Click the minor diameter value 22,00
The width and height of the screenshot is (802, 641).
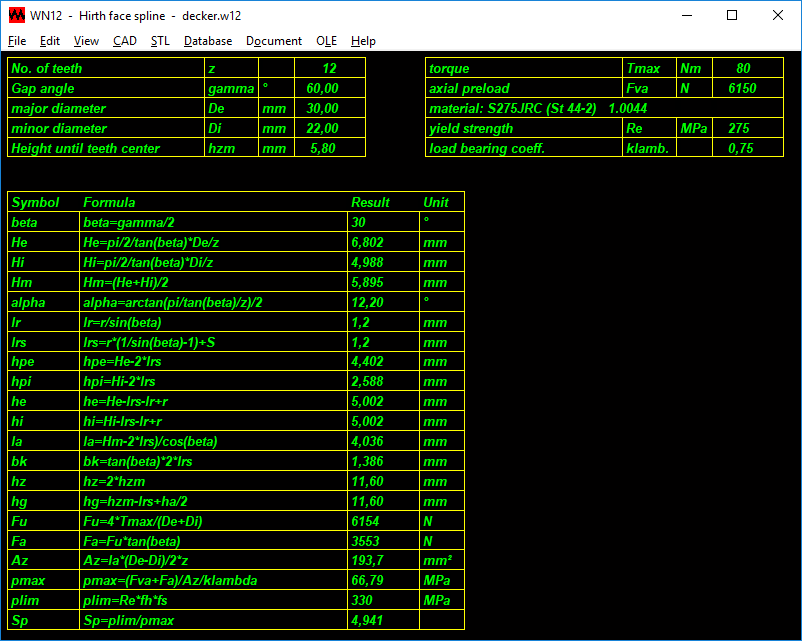(323, 129)
